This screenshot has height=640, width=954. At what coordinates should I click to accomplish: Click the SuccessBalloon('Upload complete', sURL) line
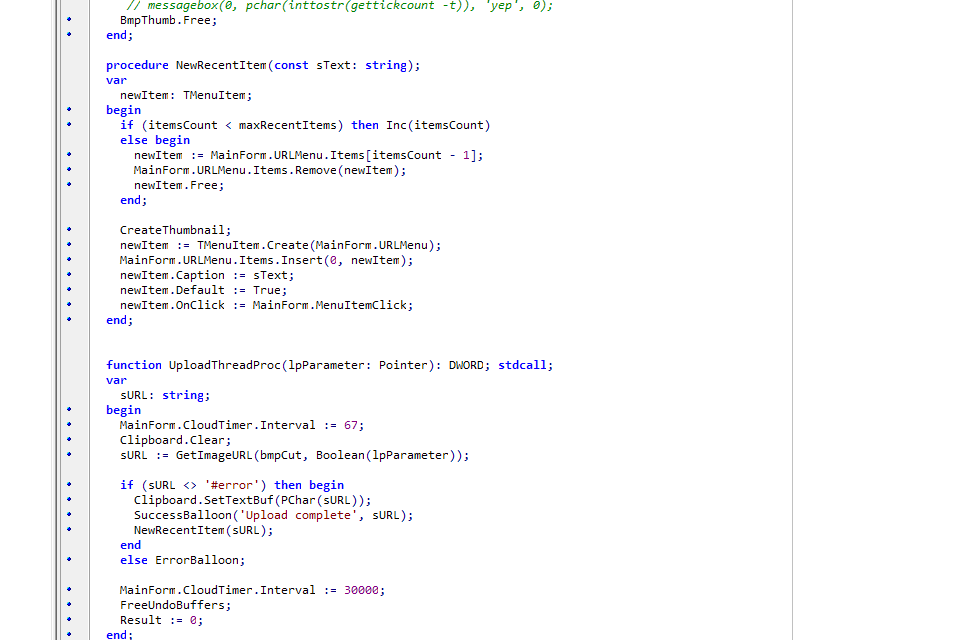click(273, 515)
